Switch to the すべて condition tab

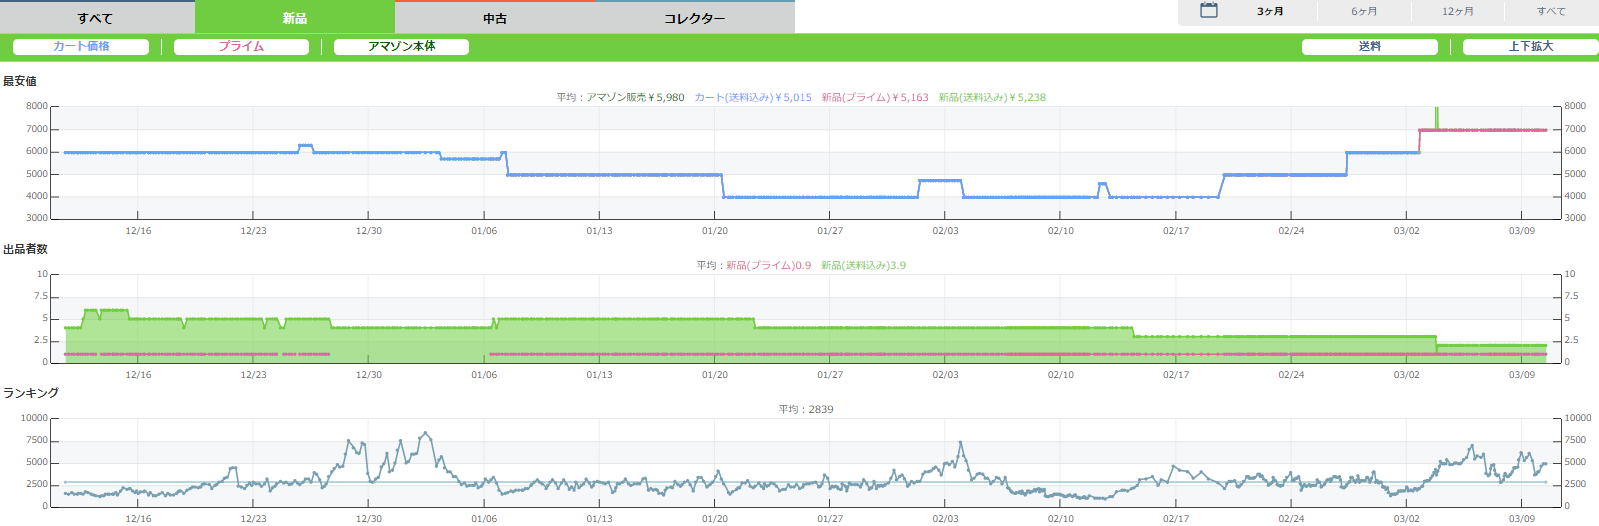96,18
